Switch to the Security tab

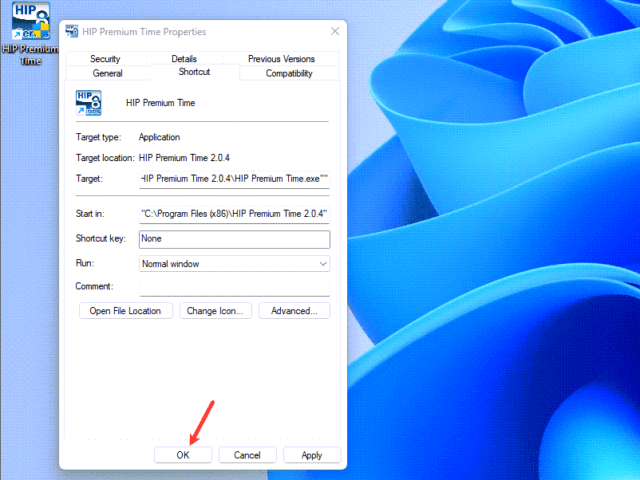point(105,59)
